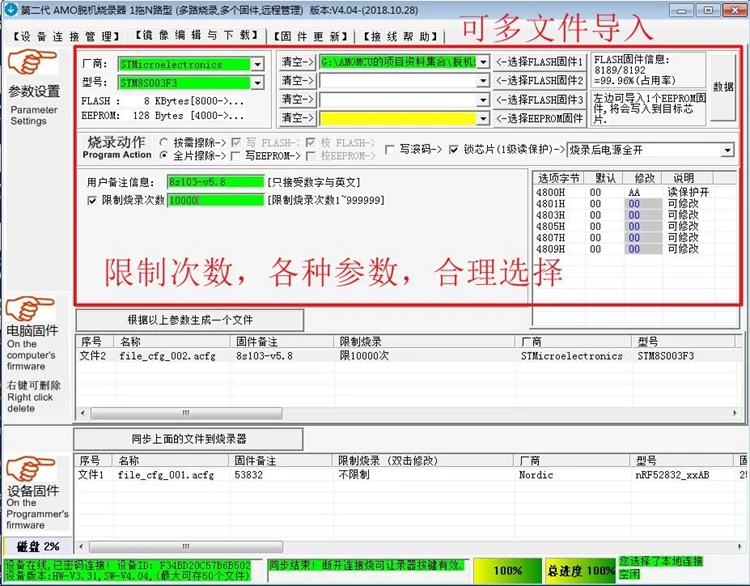Clear FLASH firmware 2 with 清空 button
The height and width of the screenshot is (586, 750).
[x=297, y=81]
